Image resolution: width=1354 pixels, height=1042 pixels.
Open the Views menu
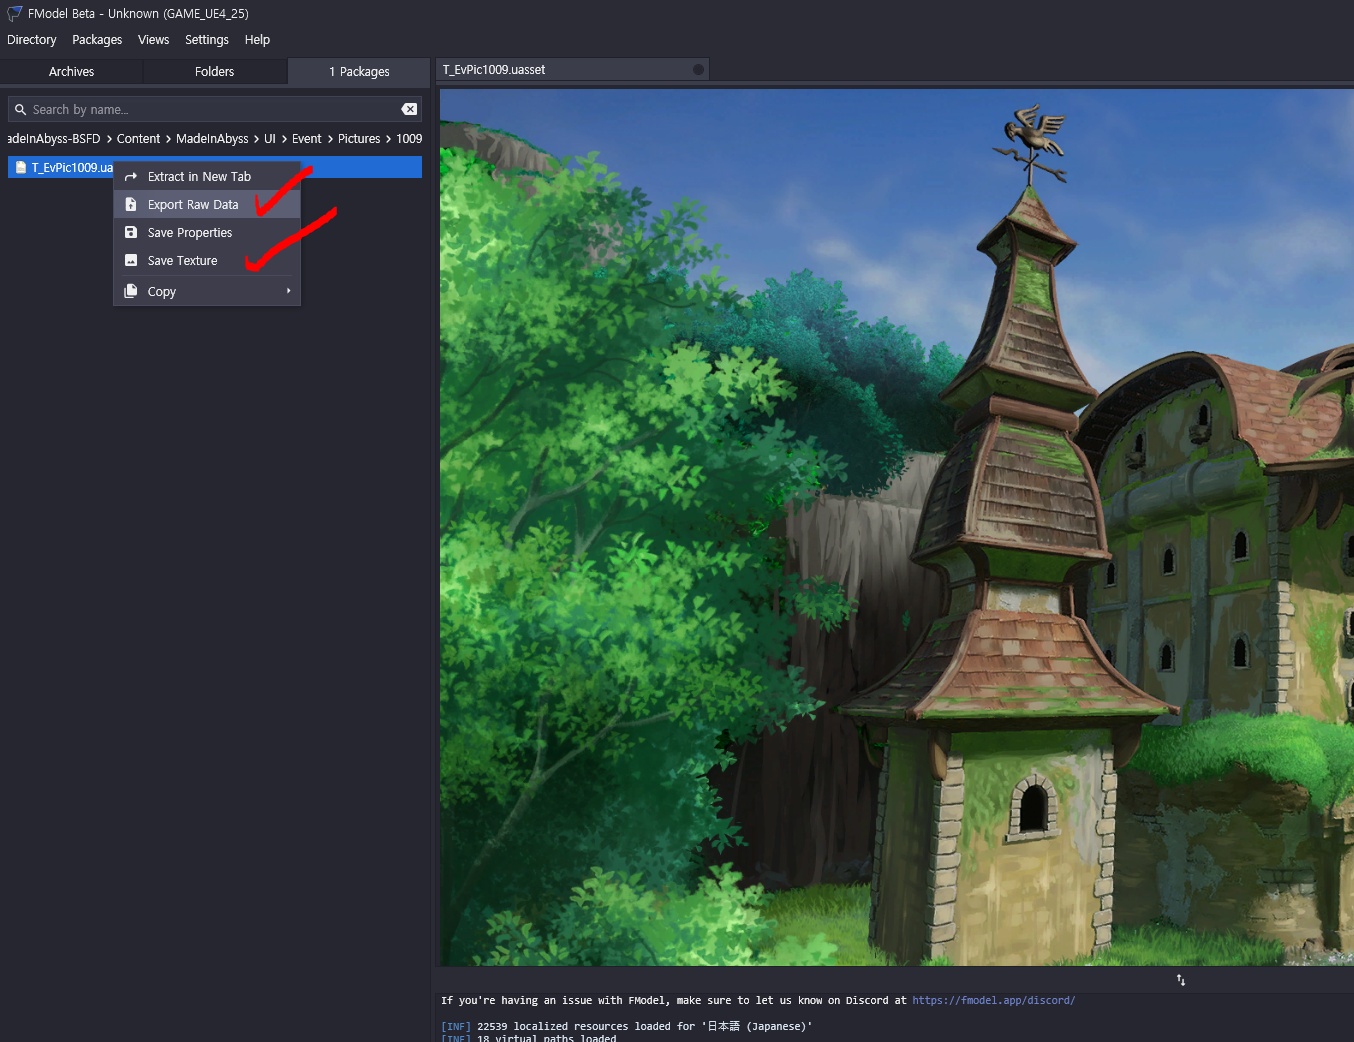[153, 40]
